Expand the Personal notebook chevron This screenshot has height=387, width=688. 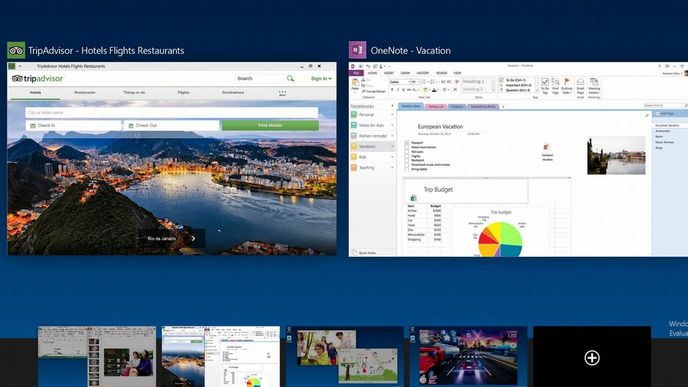[392, 115]
